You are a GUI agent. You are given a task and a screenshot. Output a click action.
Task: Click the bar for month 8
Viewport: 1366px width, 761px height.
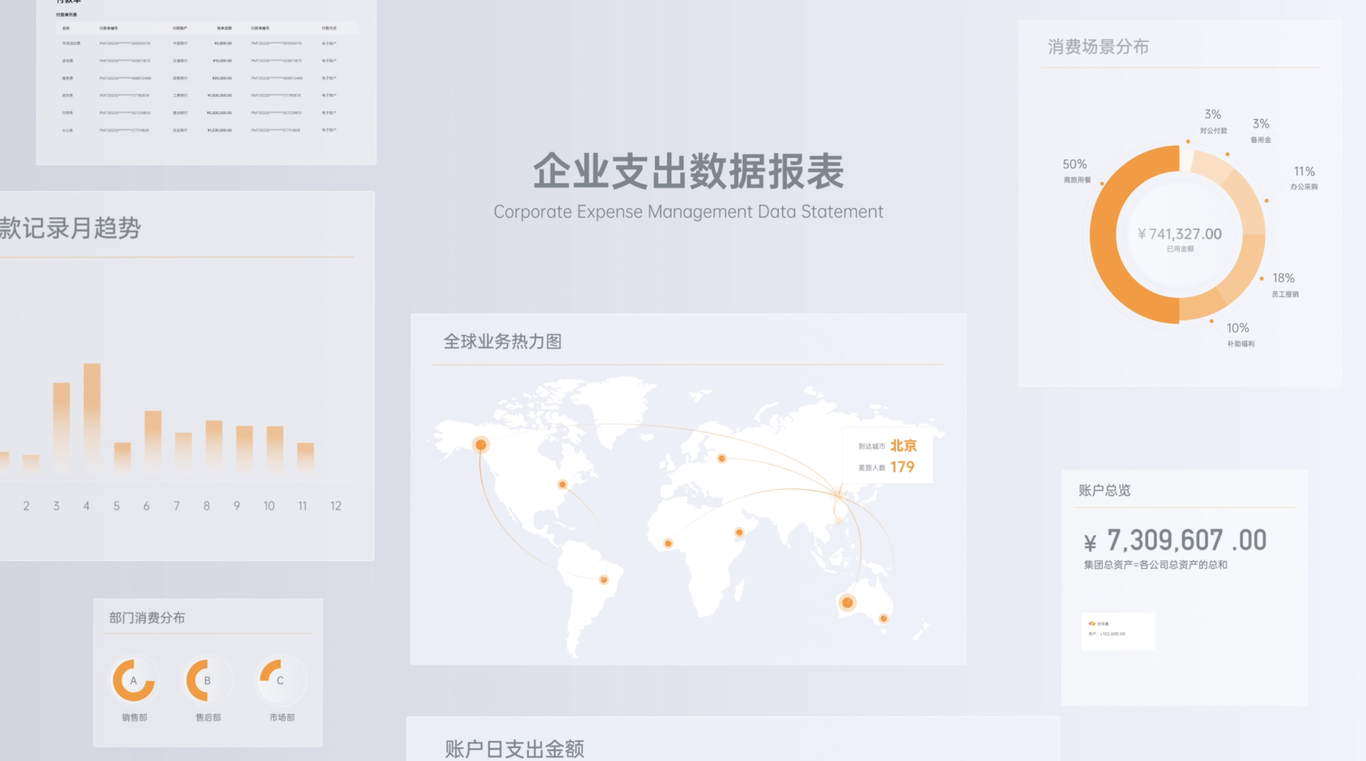click(214, 446)
